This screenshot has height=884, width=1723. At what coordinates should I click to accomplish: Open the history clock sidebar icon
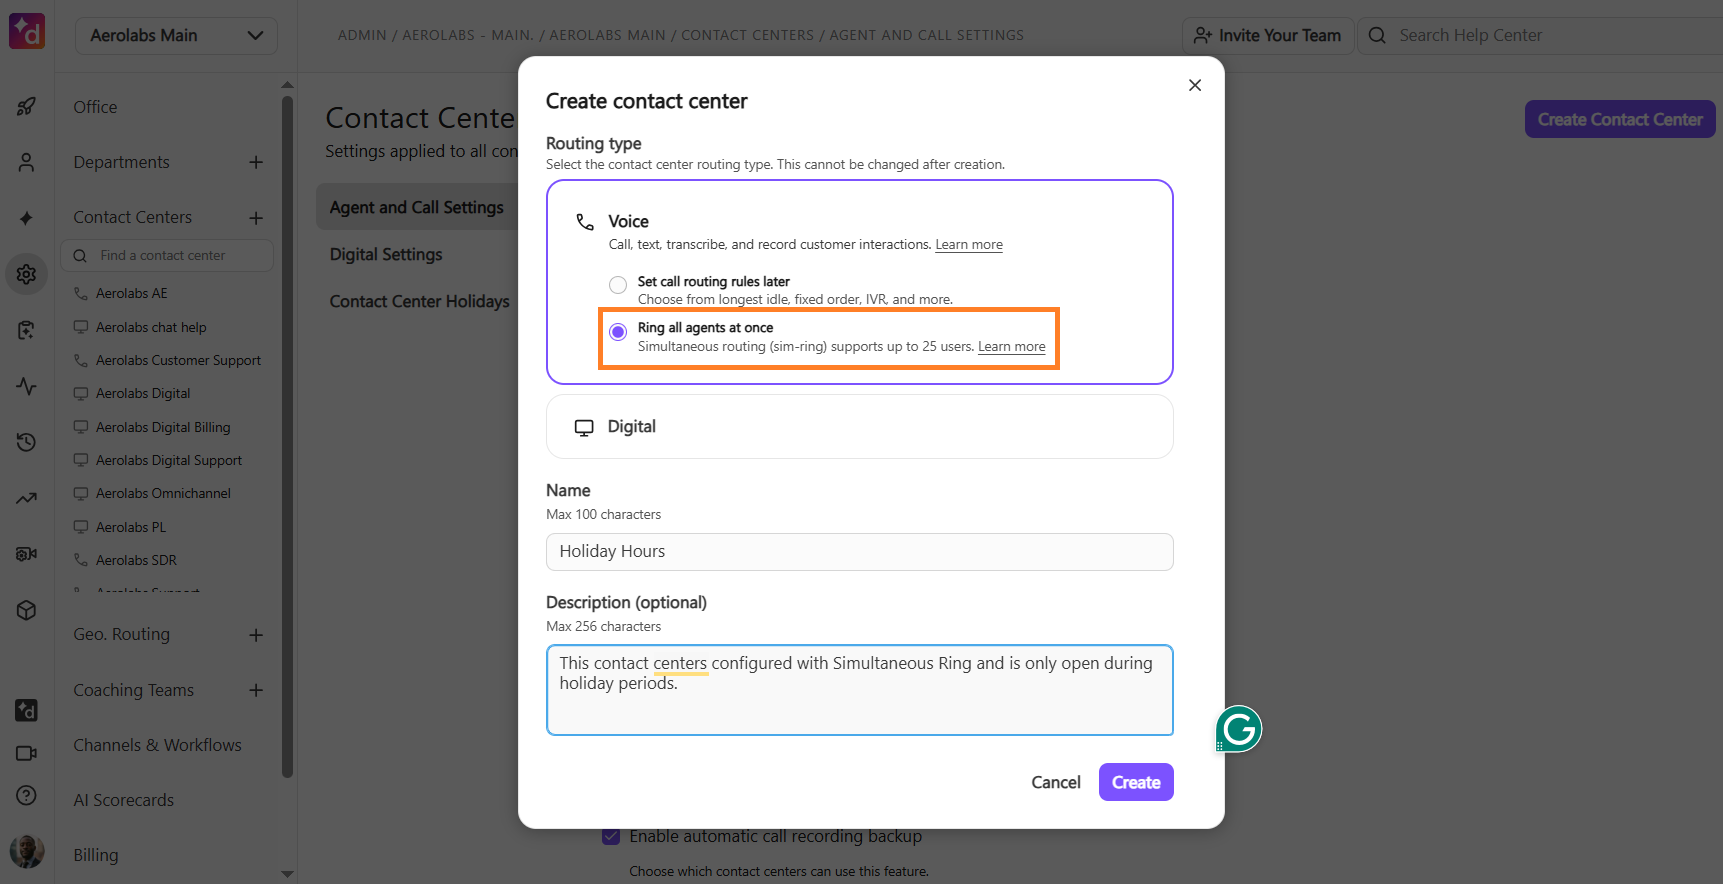[x=27, y=442]
